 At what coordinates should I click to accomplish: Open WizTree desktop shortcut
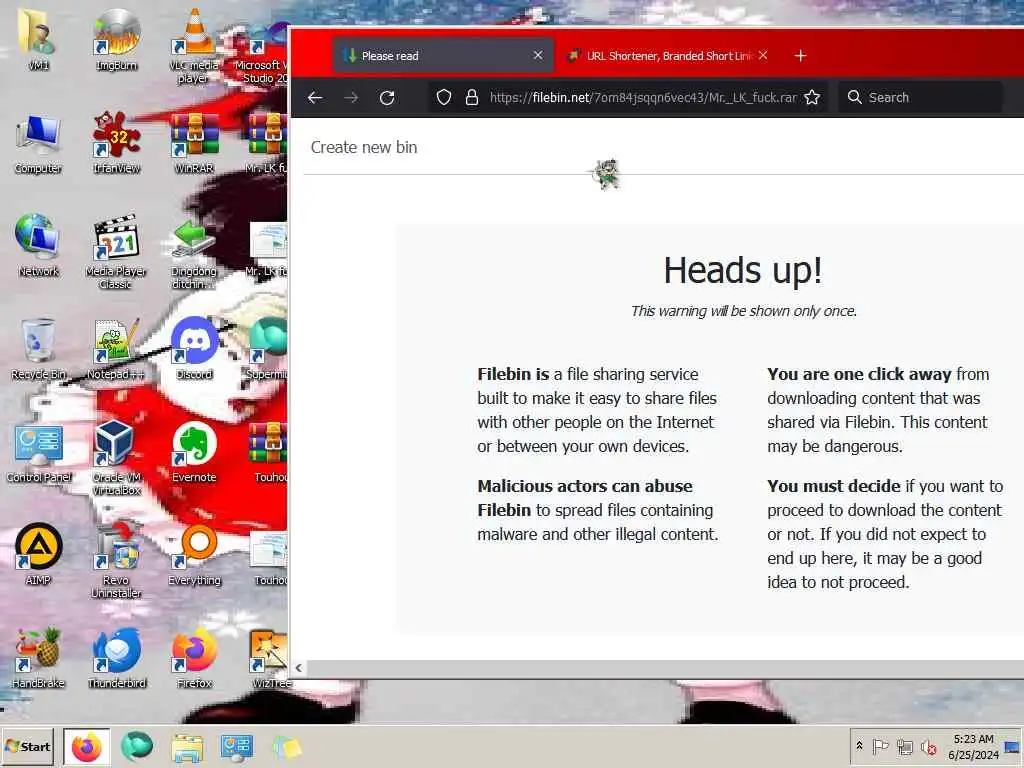coord(269,657)
